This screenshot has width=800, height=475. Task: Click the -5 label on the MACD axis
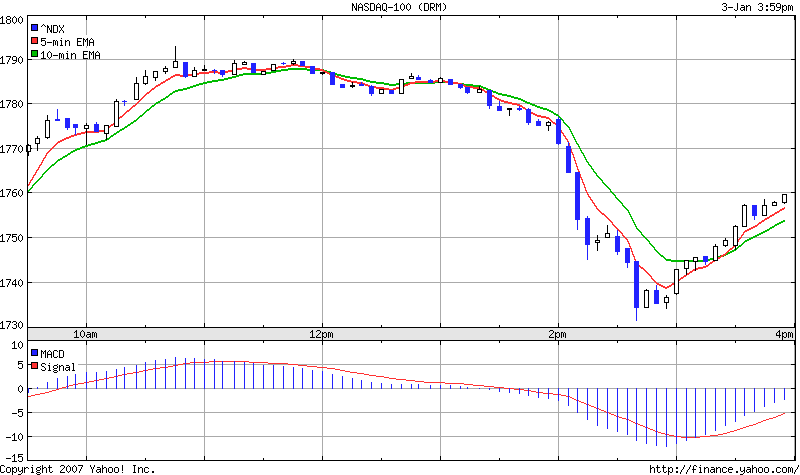click(17, 413)
